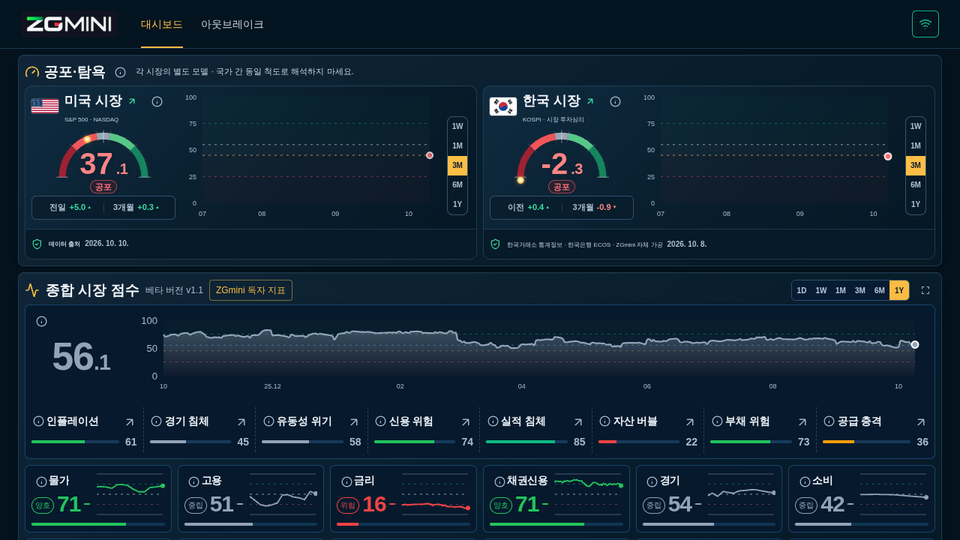
Task: Select 1M range in 미국 시장 chart
Action: point(457,146)
